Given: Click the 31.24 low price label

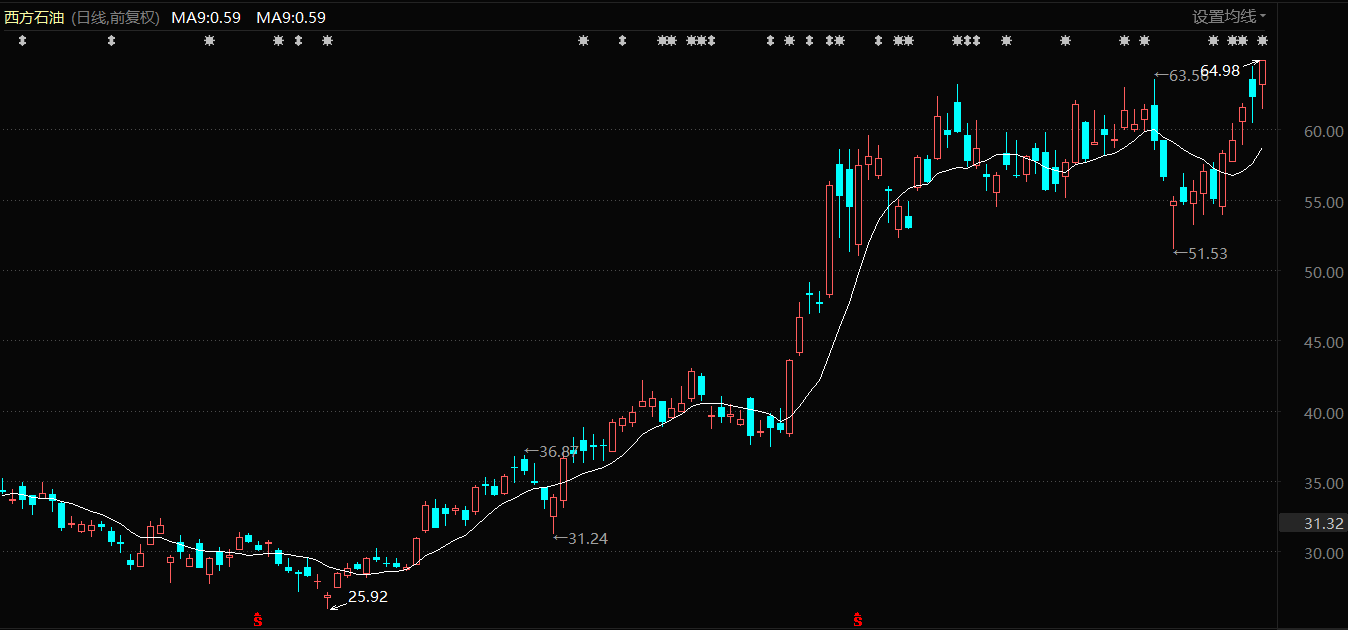Looking at the screenshot, I should coord(587,538).
